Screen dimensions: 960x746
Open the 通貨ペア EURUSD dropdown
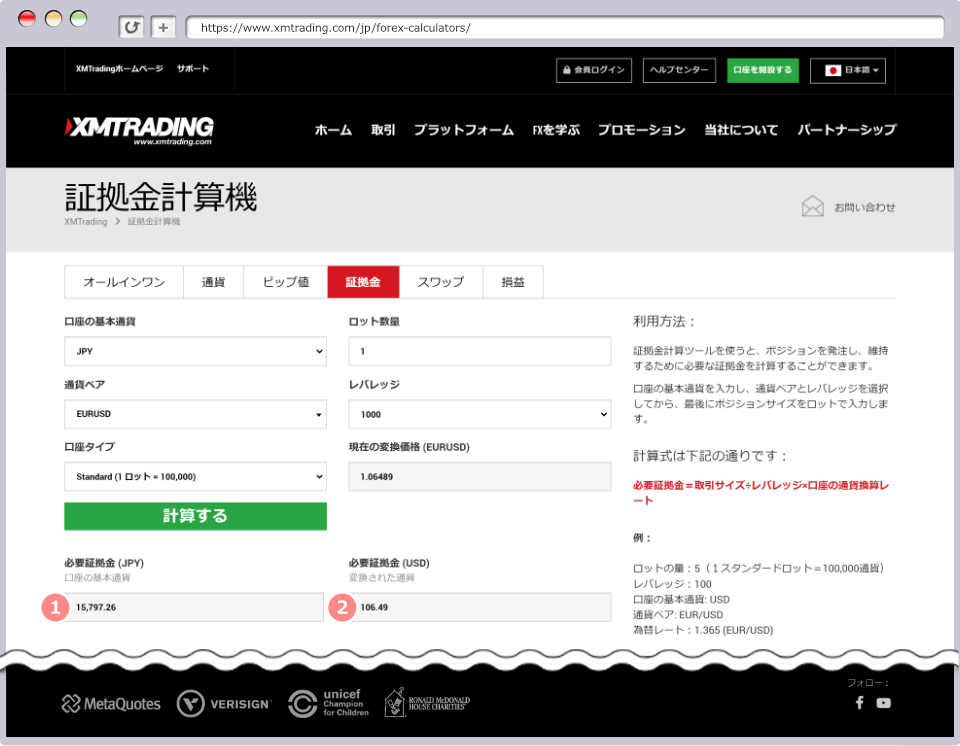[195, 414]
